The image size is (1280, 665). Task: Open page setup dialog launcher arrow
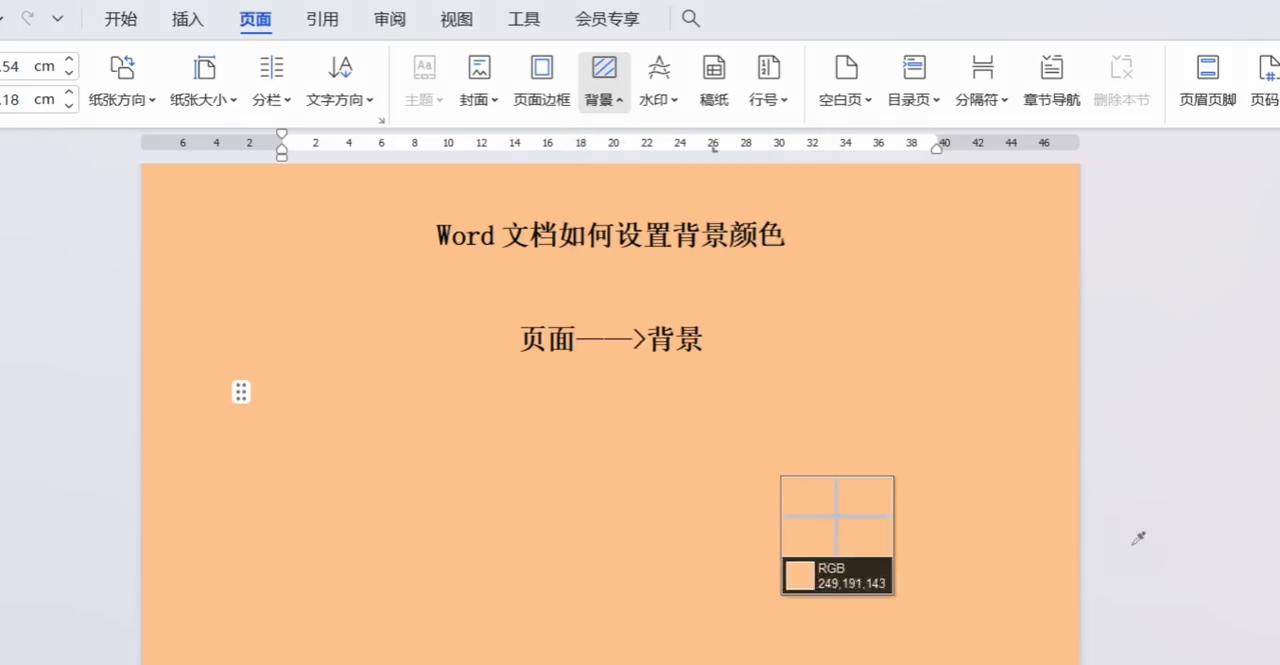(381, 121)
